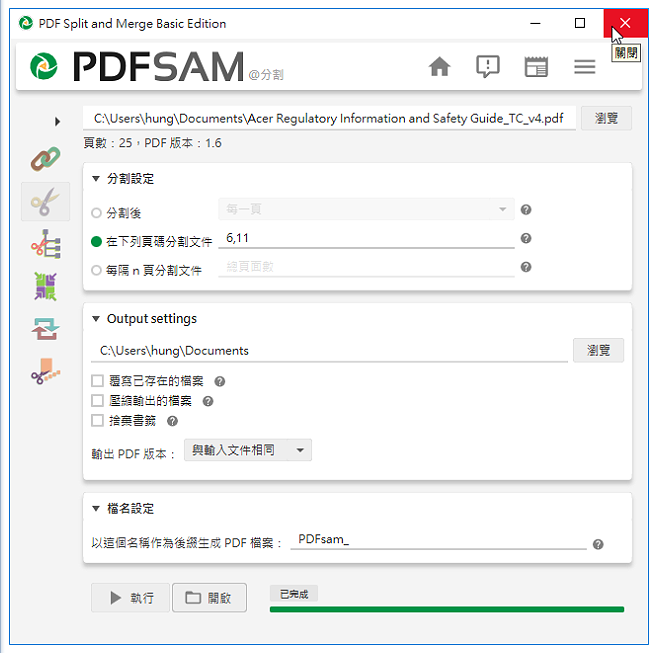
Task: Go to the Home dashboard icon
Action: [x=439, y=67]
